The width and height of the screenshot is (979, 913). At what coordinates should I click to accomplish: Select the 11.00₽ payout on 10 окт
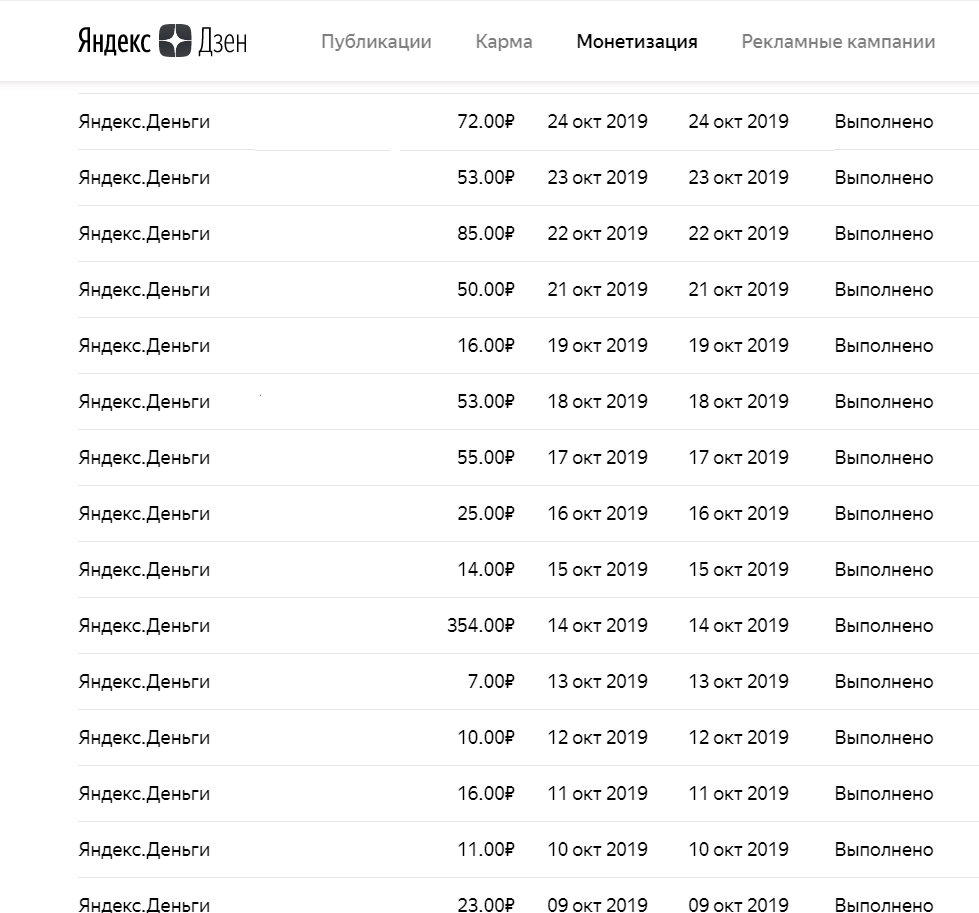(486, 849)
